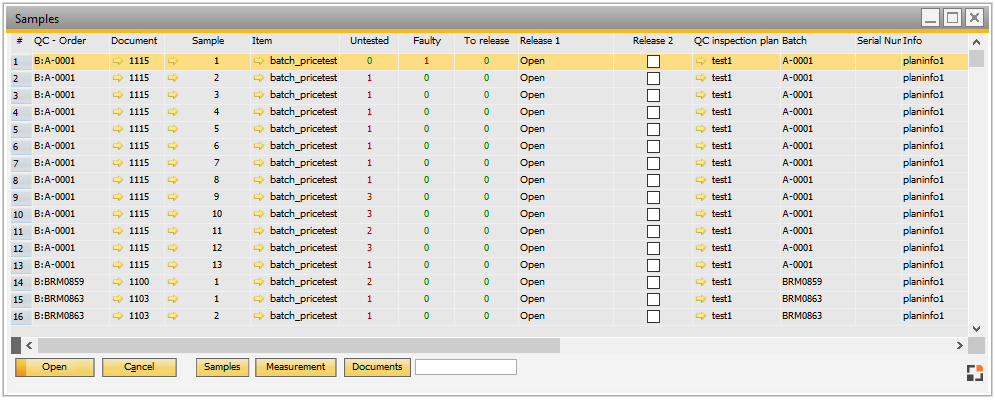Open the QC inspection plan arrow in row 3
995x401 pixels.
pyautogui.click(x=700, y=95)
